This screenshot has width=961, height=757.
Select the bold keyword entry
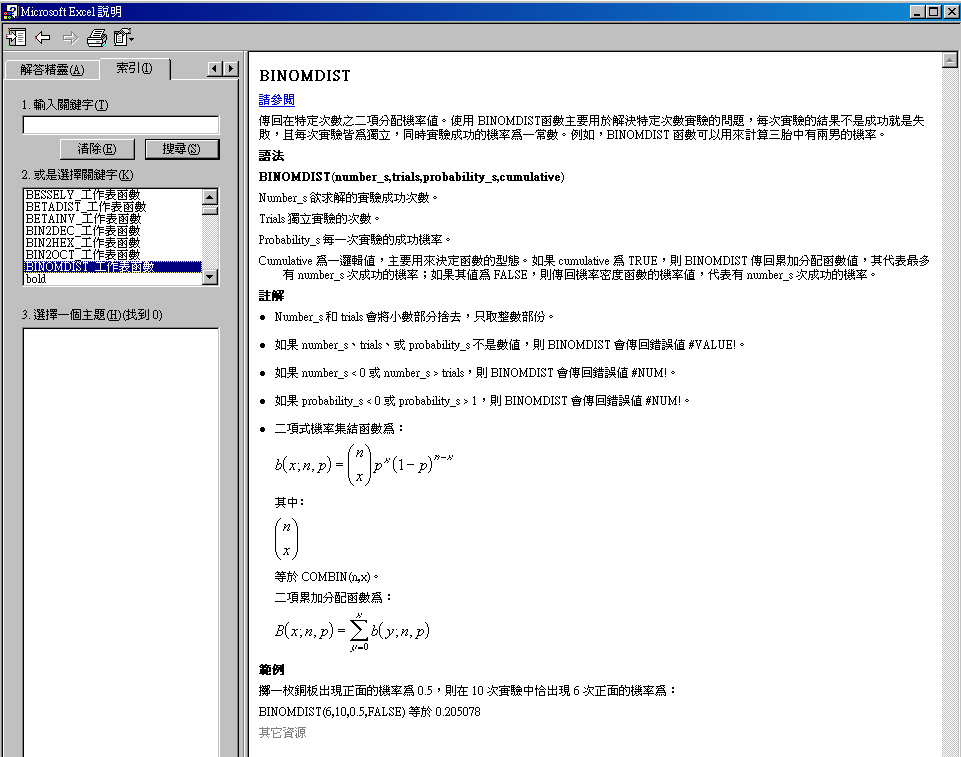(36, 279)
